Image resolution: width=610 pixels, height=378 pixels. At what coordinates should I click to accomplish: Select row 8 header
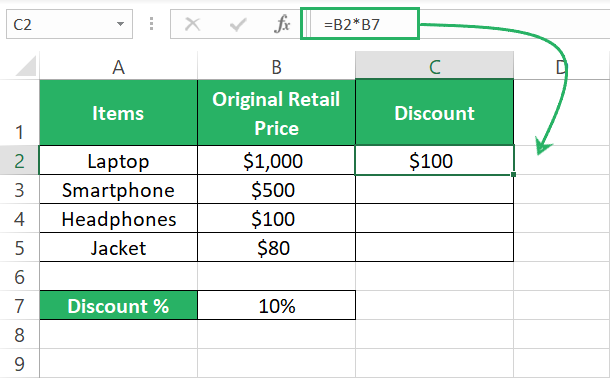pyautogui.click(x=19, y=334)
